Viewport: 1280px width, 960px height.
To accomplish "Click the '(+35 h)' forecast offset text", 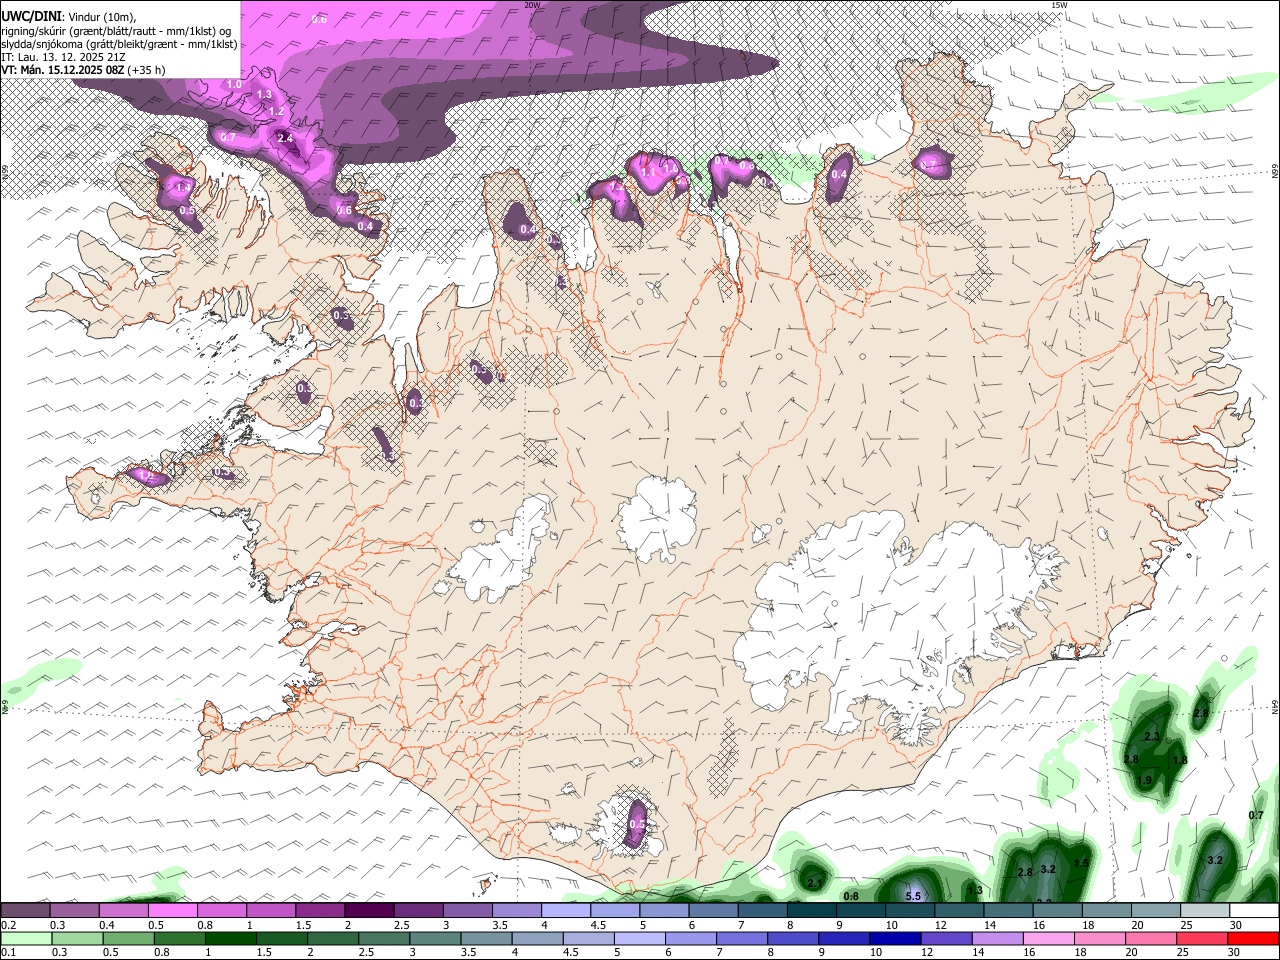I will 147,70.
